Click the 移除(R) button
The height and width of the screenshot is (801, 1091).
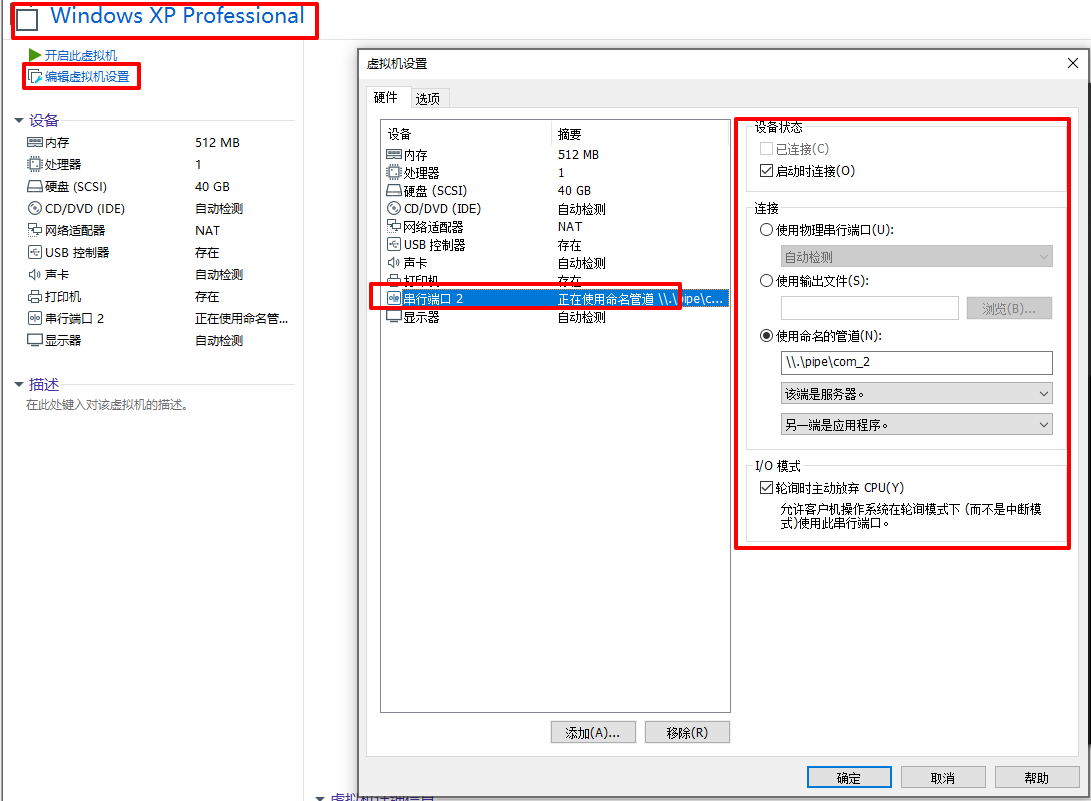pos(687,732)
